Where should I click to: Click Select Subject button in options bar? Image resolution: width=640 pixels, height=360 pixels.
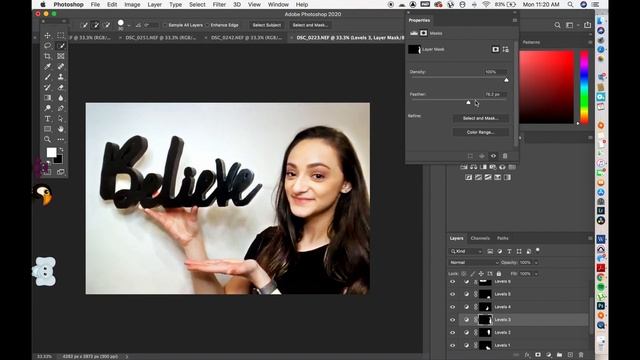pyautogui.click(x=267, y=25)
